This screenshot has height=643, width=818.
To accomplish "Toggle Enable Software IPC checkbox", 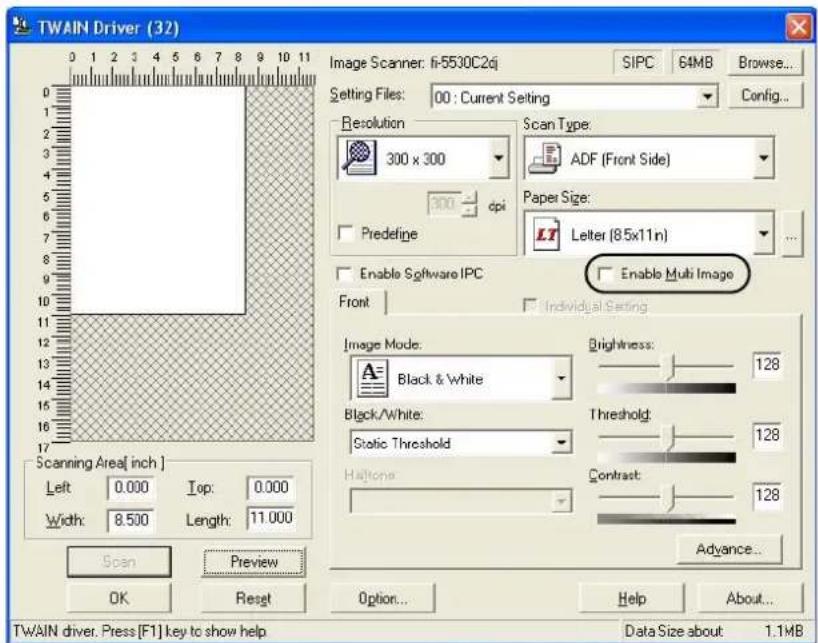I will pyautogui.click(x=344, y=274).
